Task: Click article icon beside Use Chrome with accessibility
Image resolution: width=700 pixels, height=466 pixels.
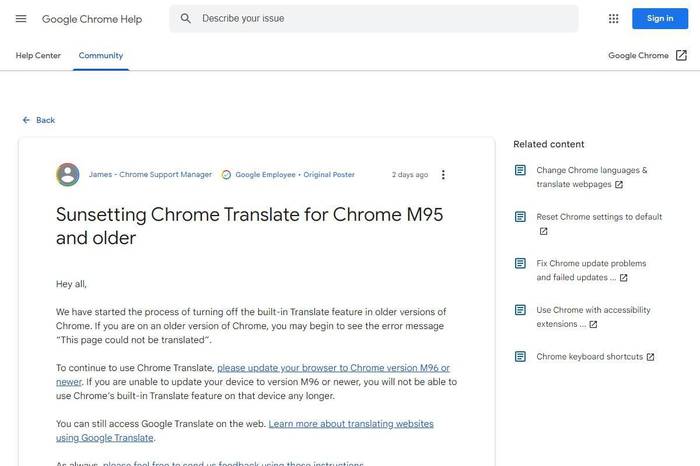Action: tap(520, 310)
